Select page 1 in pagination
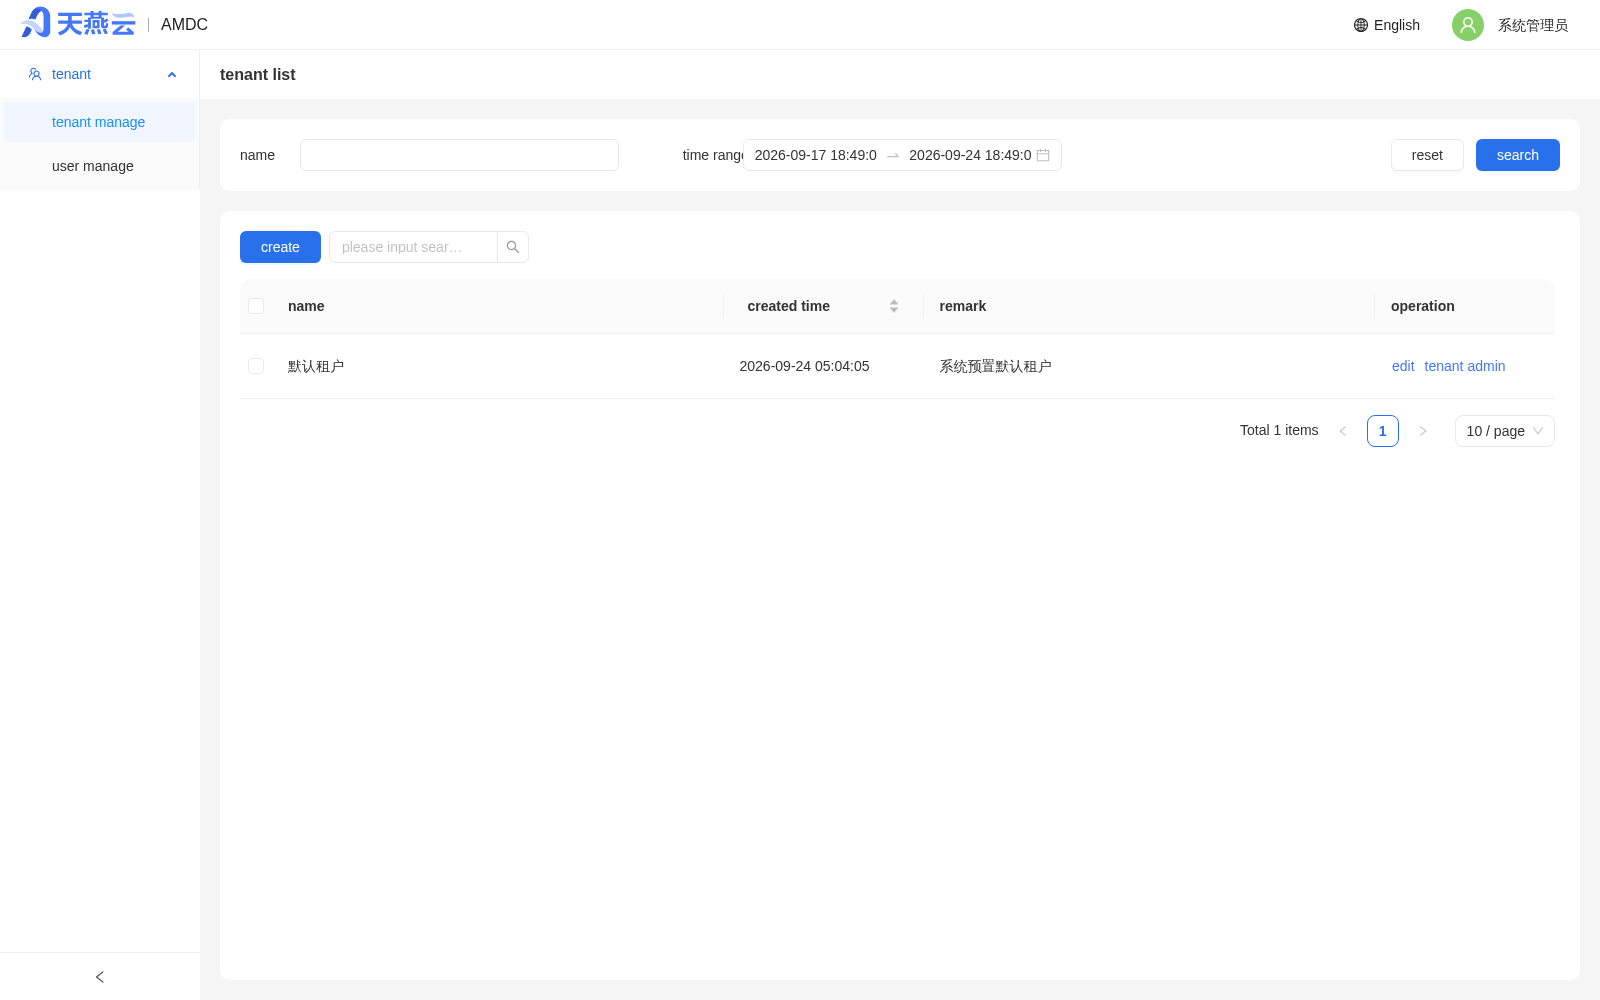The image size is (1600, 1000). point(1383,431)
